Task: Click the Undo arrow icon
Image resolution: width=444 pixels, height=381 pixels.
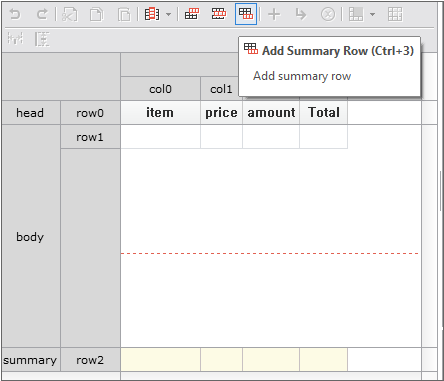Action: (15, 14)
